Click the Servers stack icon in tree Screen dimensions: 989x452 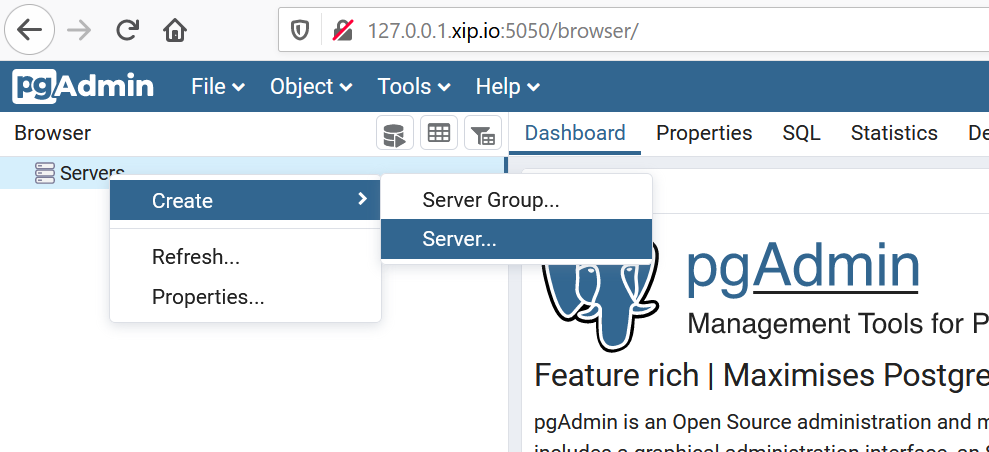tap(45, 173)
